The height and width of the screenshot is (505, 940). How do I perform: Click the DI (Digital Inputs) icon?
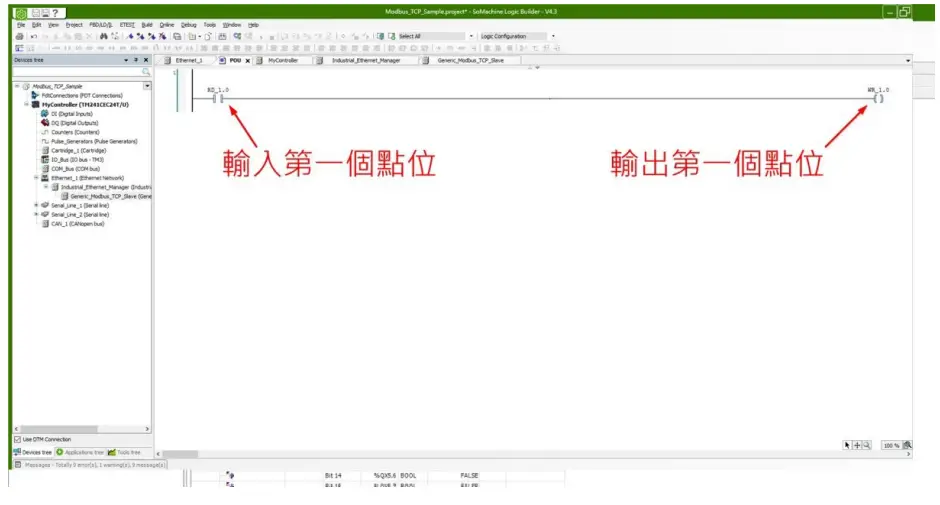point(45,113)
